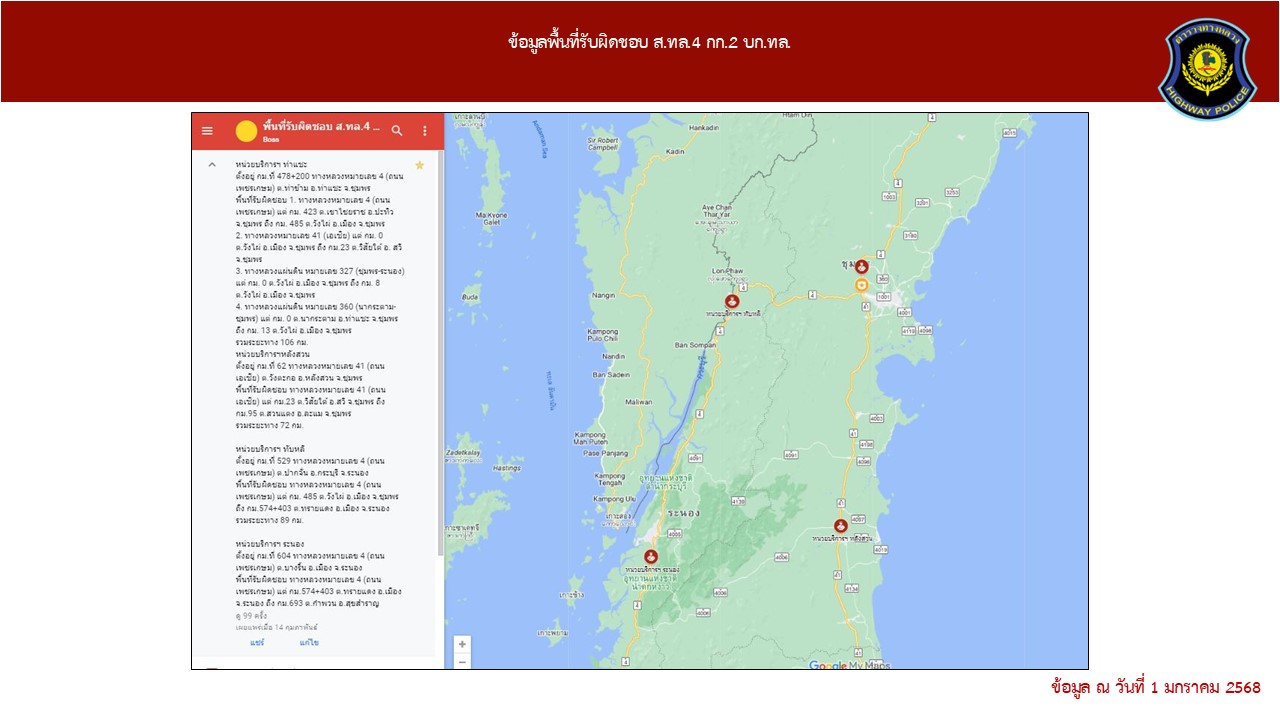The image size is (1280, 720).
Task: Open the three-dot more options menu
Action: 425,131
